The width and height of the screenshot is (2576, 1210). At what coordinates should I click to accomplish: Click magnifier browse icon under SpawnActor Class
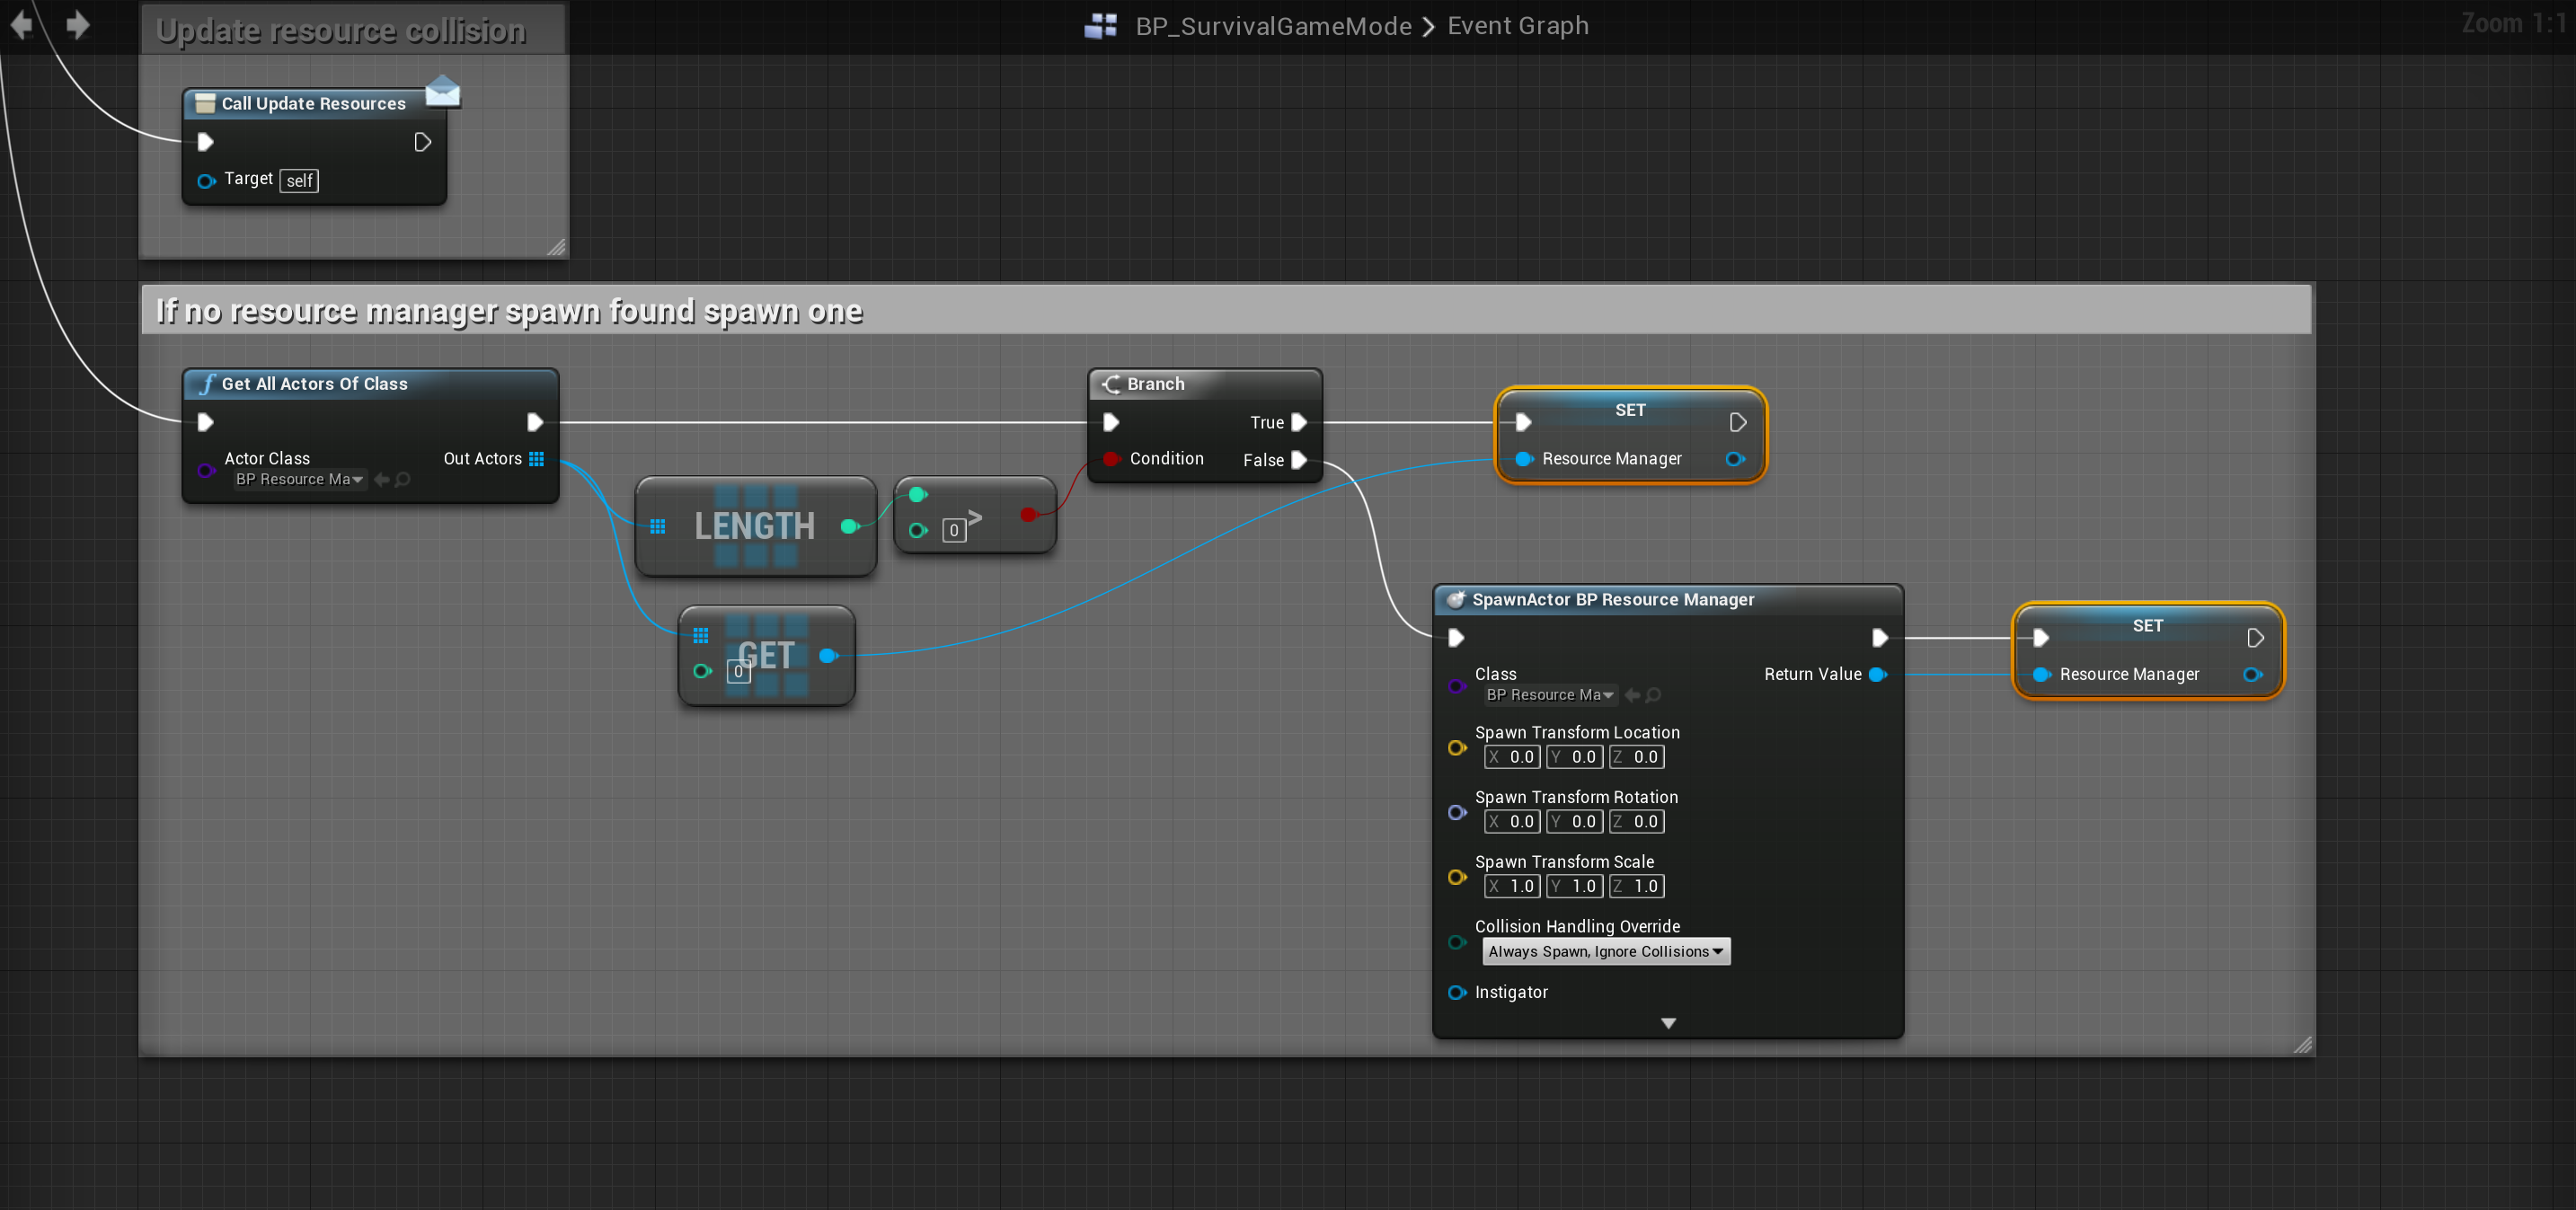[x=1653, y=695]
